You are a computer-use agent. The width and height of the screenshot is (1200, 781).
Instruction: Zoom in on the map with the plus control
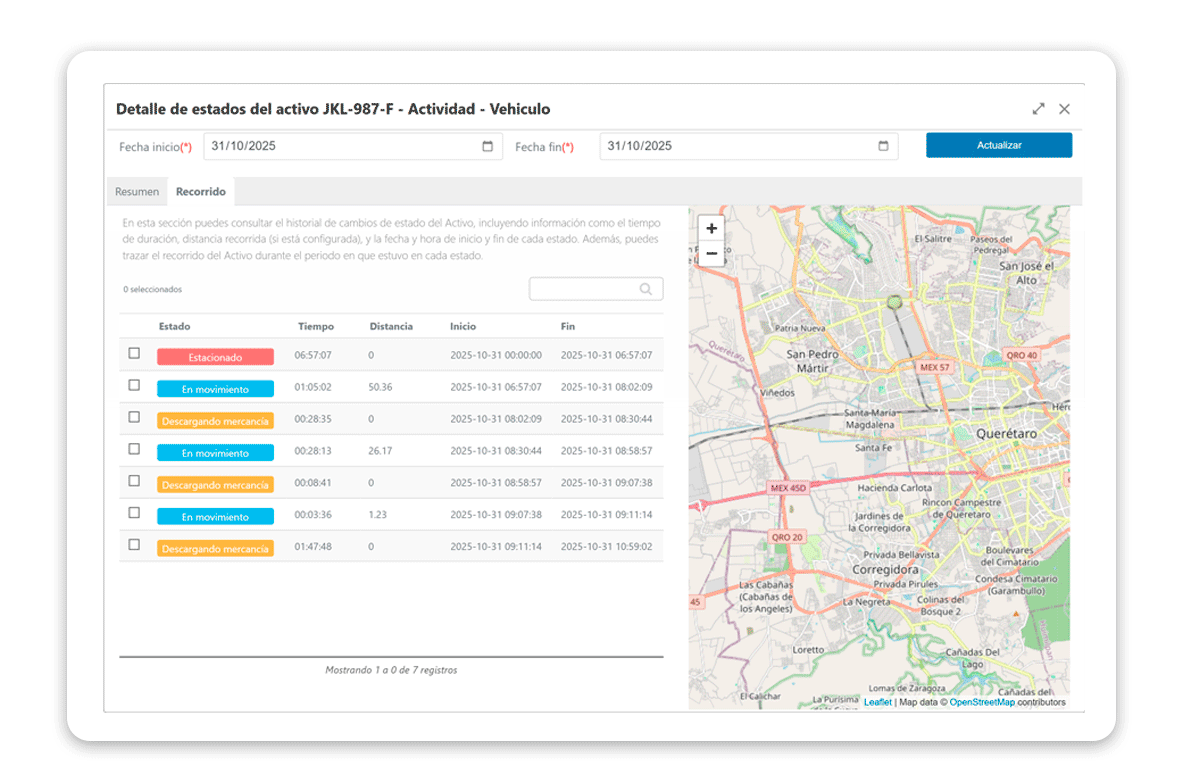coord(711,228)
